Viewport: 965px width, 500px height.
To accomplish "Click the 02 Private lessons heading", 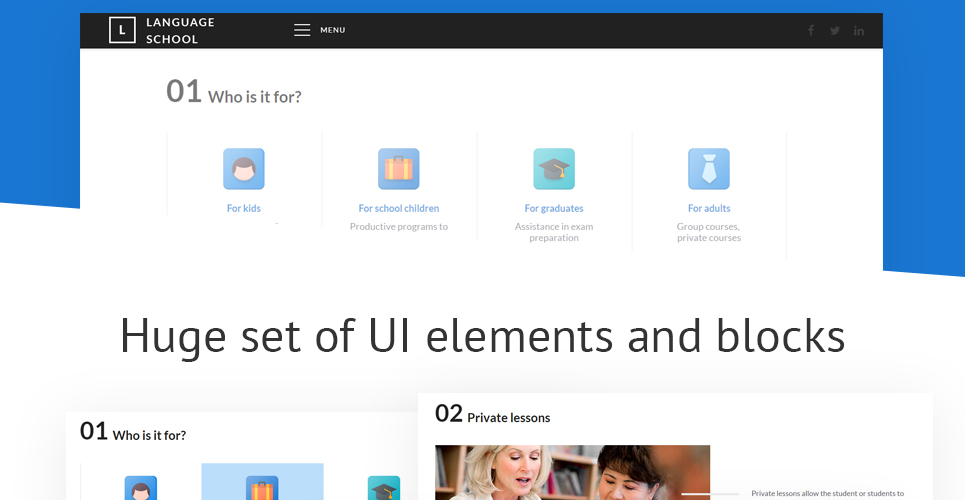I will tap(492, 414).
